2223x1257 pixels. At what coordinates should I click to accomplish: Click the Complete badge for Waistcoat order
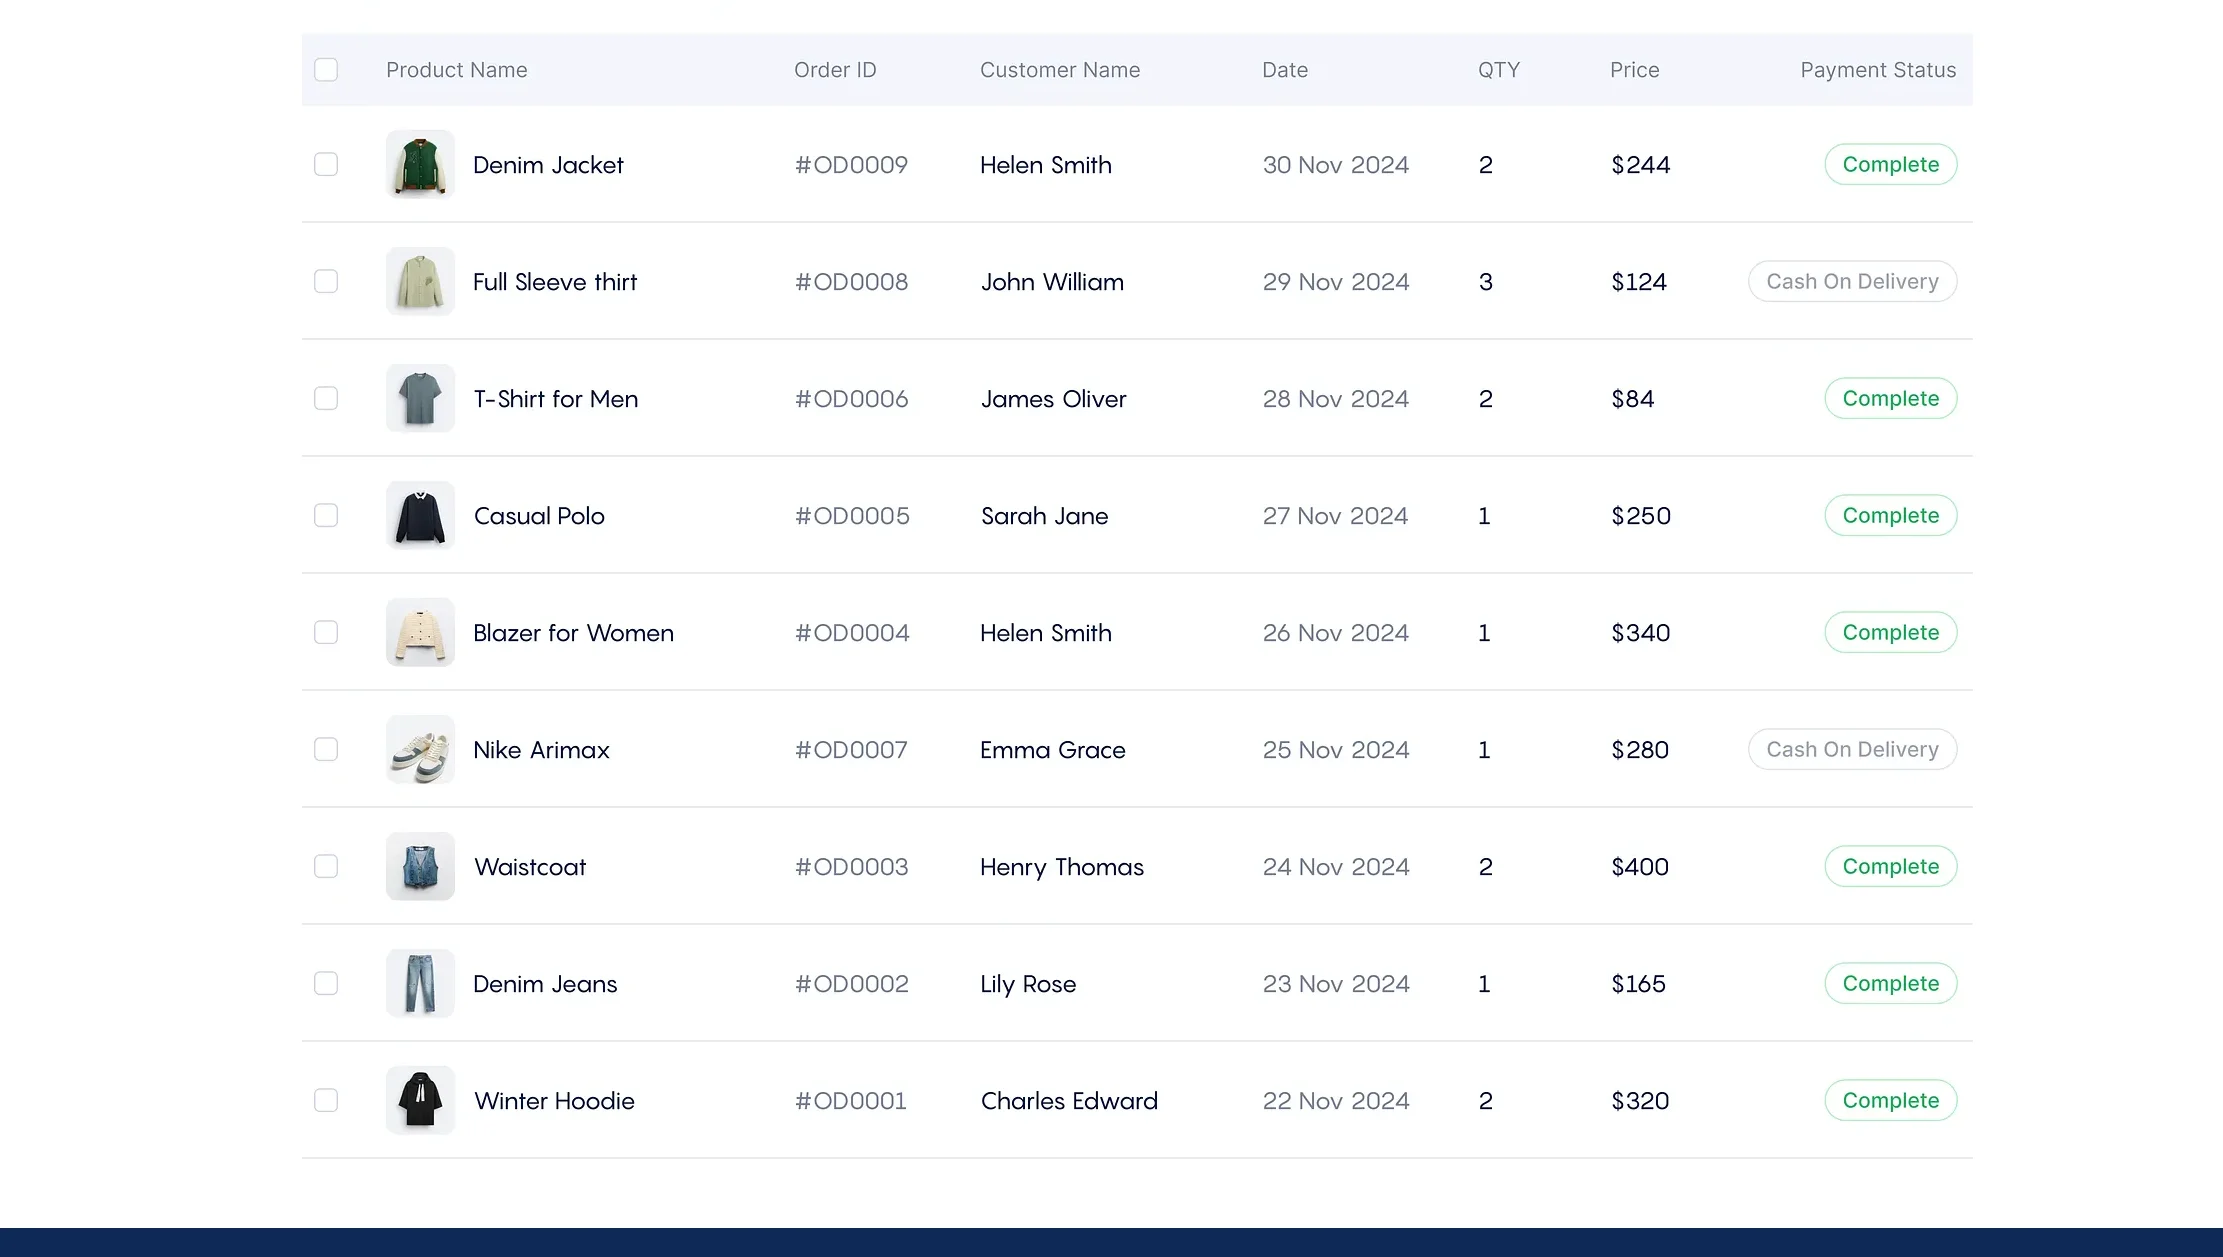coord(1890,866)
